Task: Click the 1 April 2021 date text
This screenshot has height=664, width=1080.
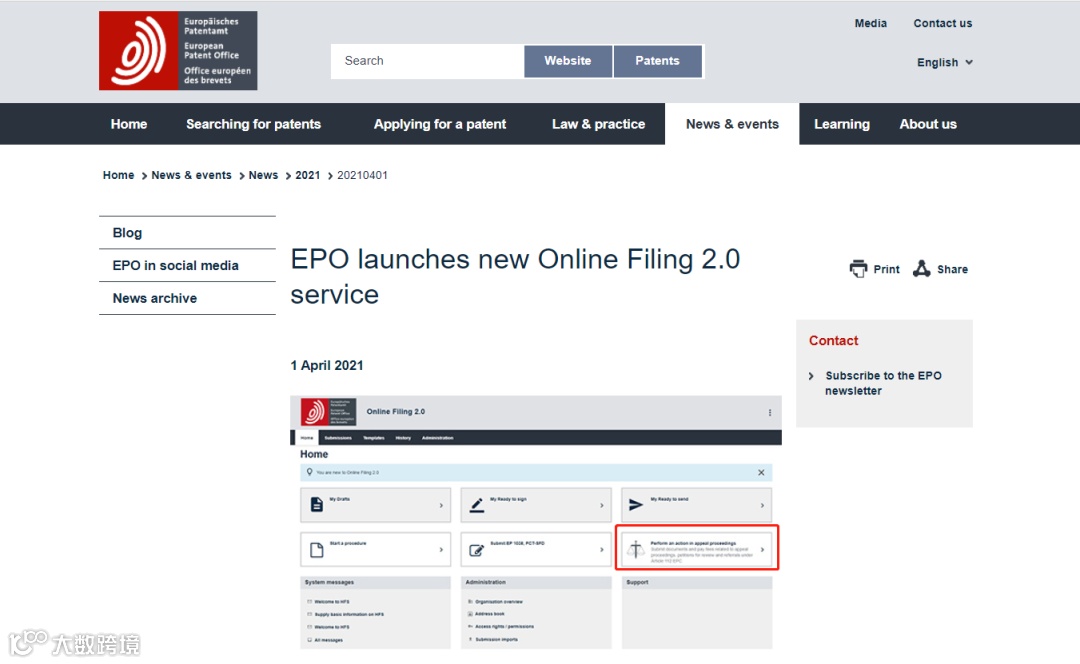Action: (x=326, y=365)
